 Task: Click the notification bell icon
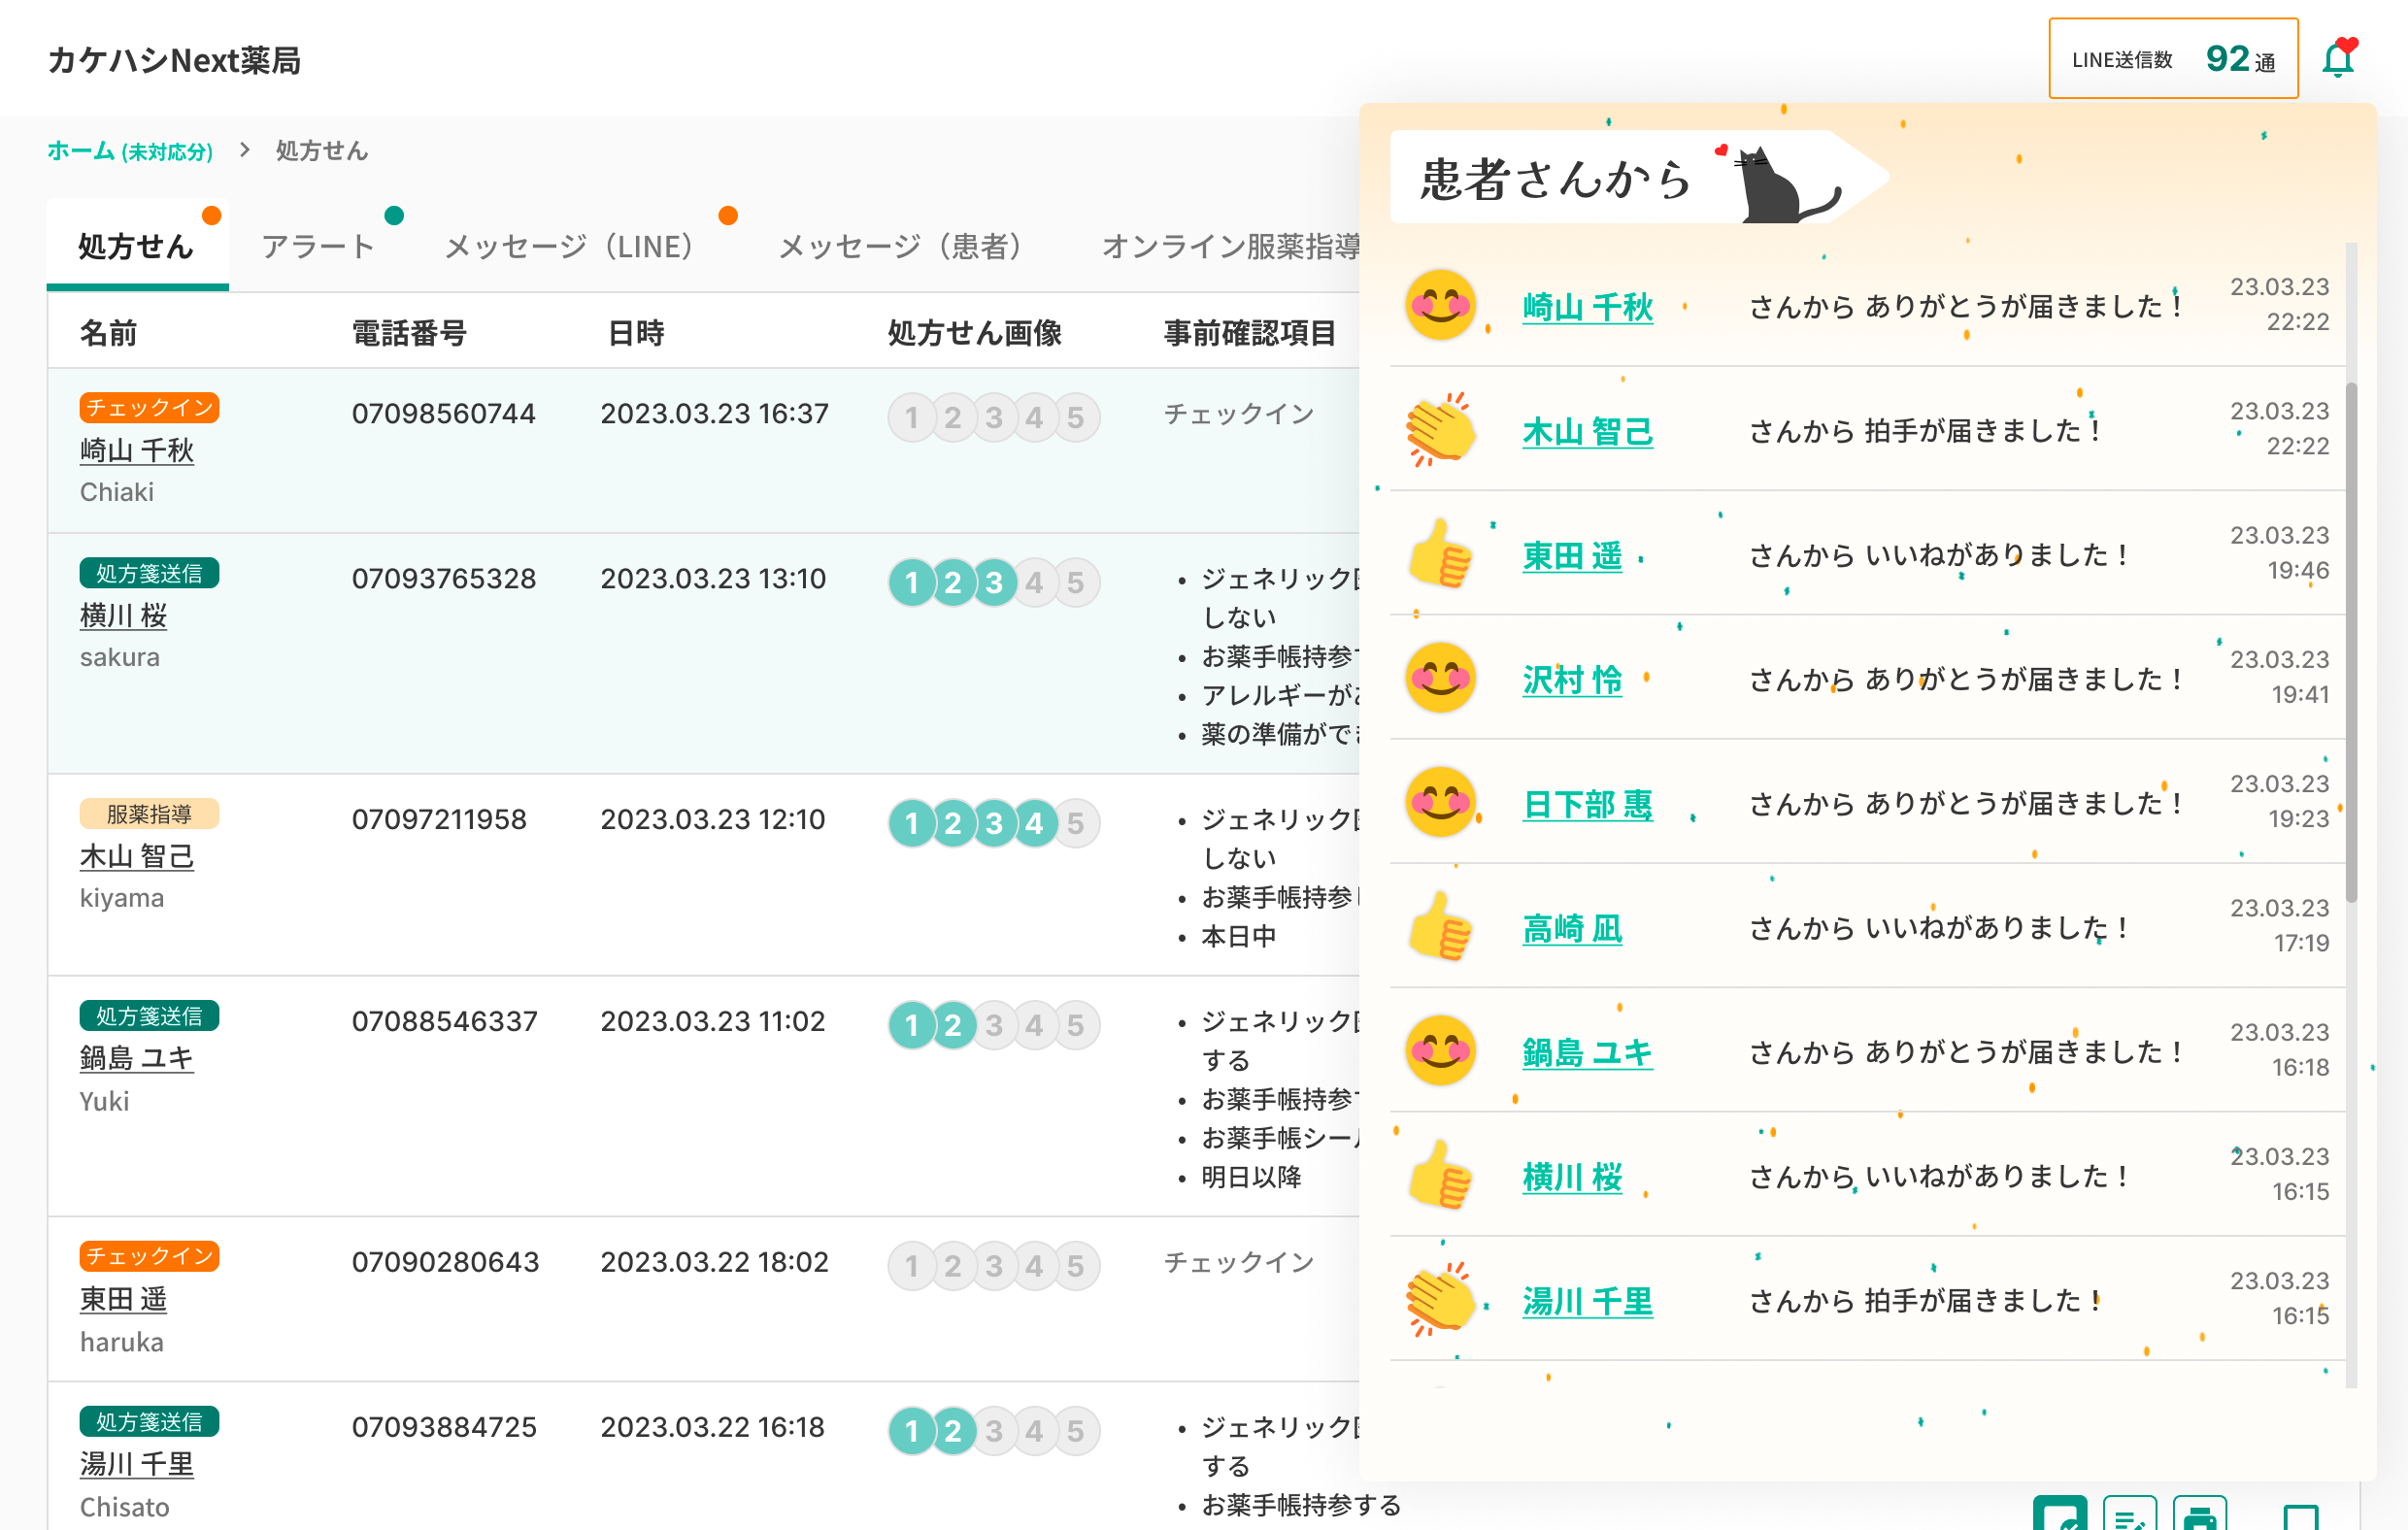point(2338,60)
